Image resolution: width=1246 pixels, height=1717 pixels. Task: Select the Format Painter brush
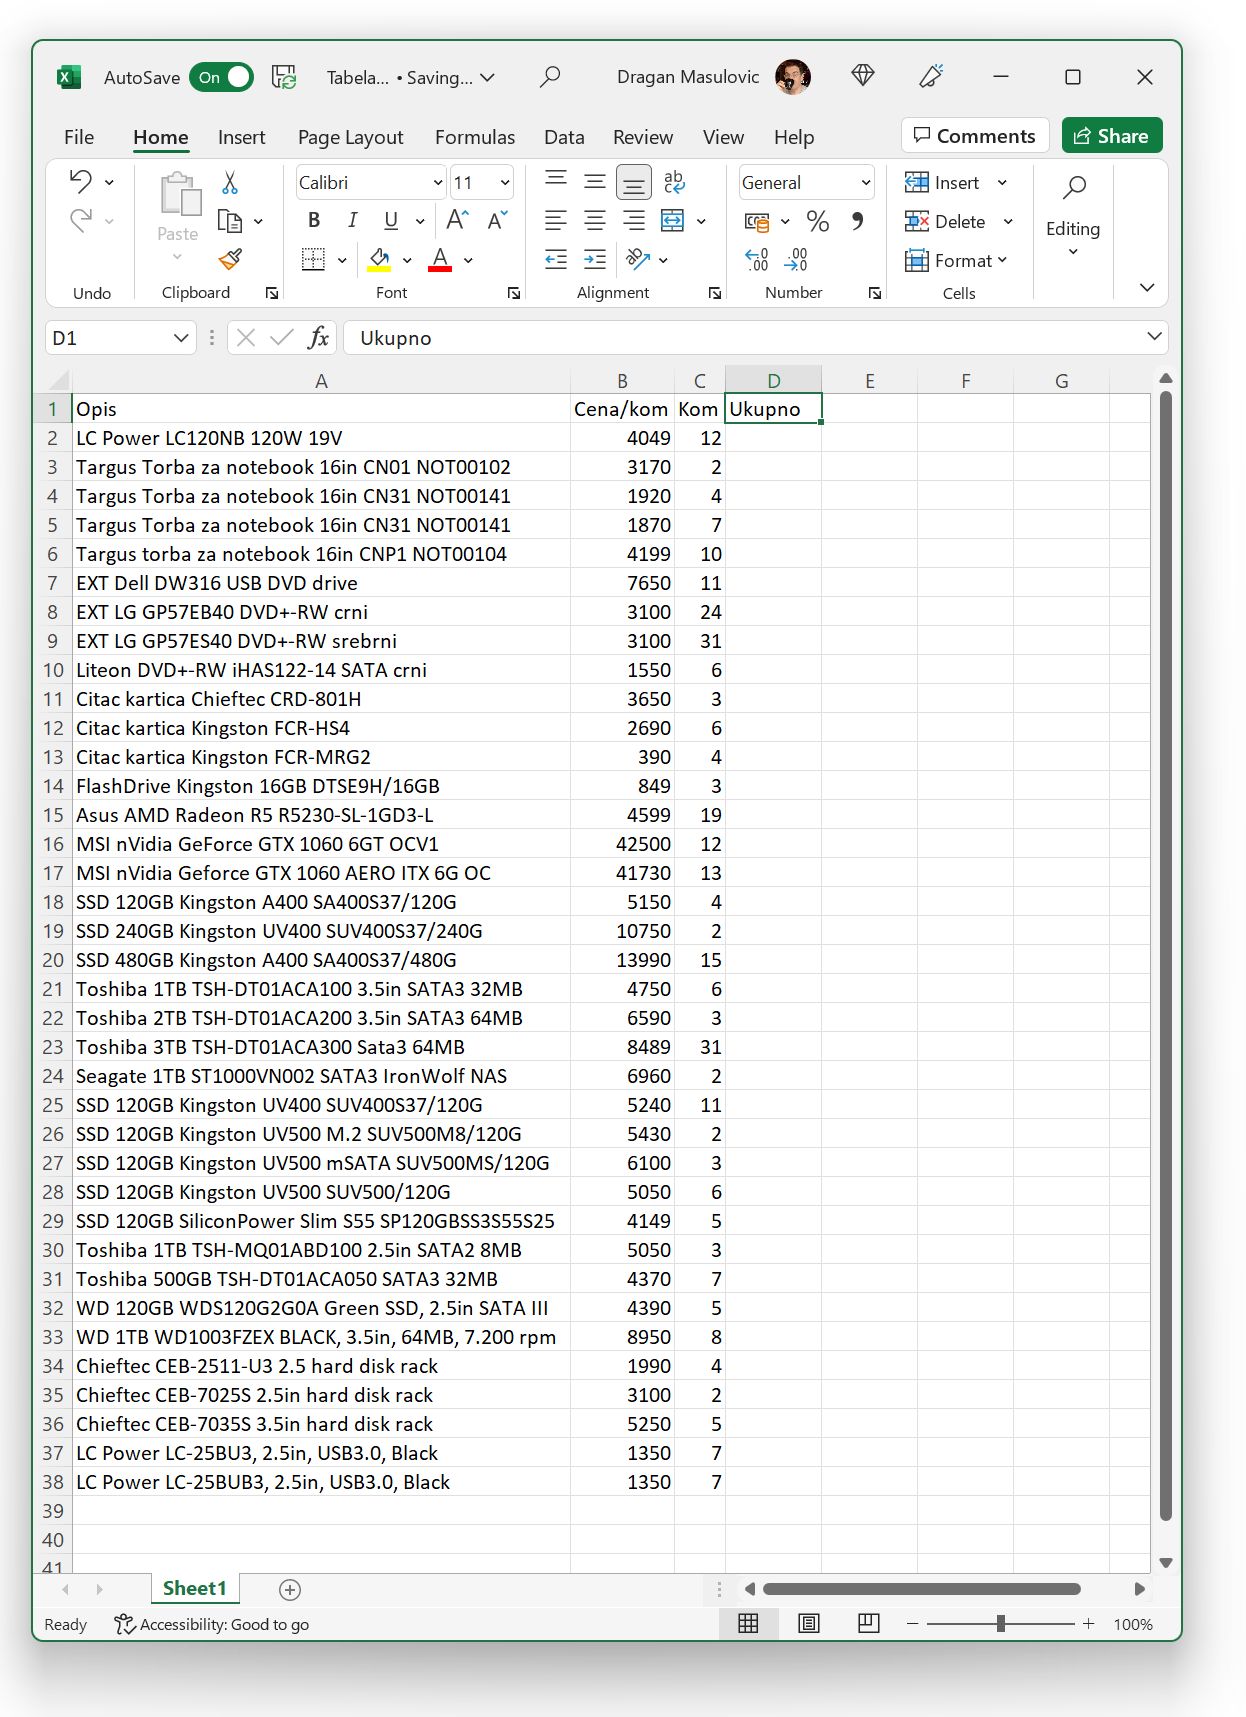(231, 260)
